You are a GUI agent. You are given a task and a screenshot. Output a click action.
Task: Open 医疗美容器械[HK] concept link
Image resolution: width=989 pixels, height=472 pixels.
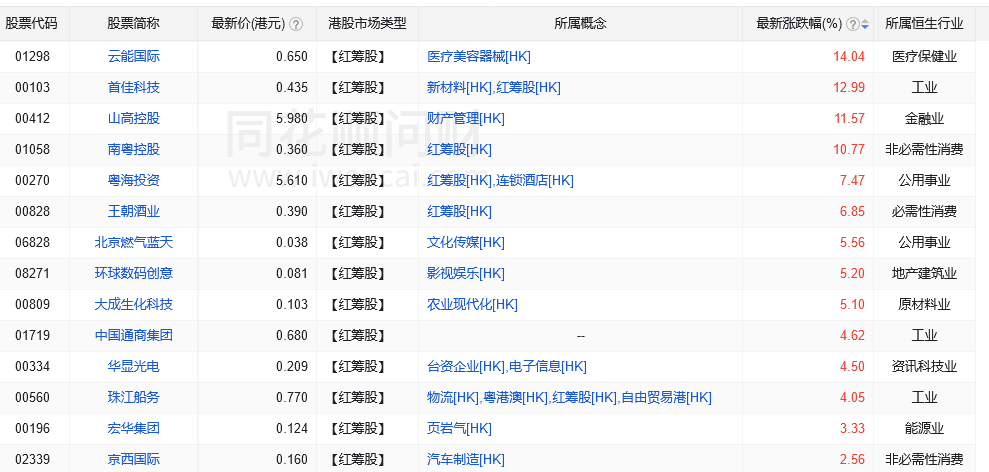(x=479, y=56)
